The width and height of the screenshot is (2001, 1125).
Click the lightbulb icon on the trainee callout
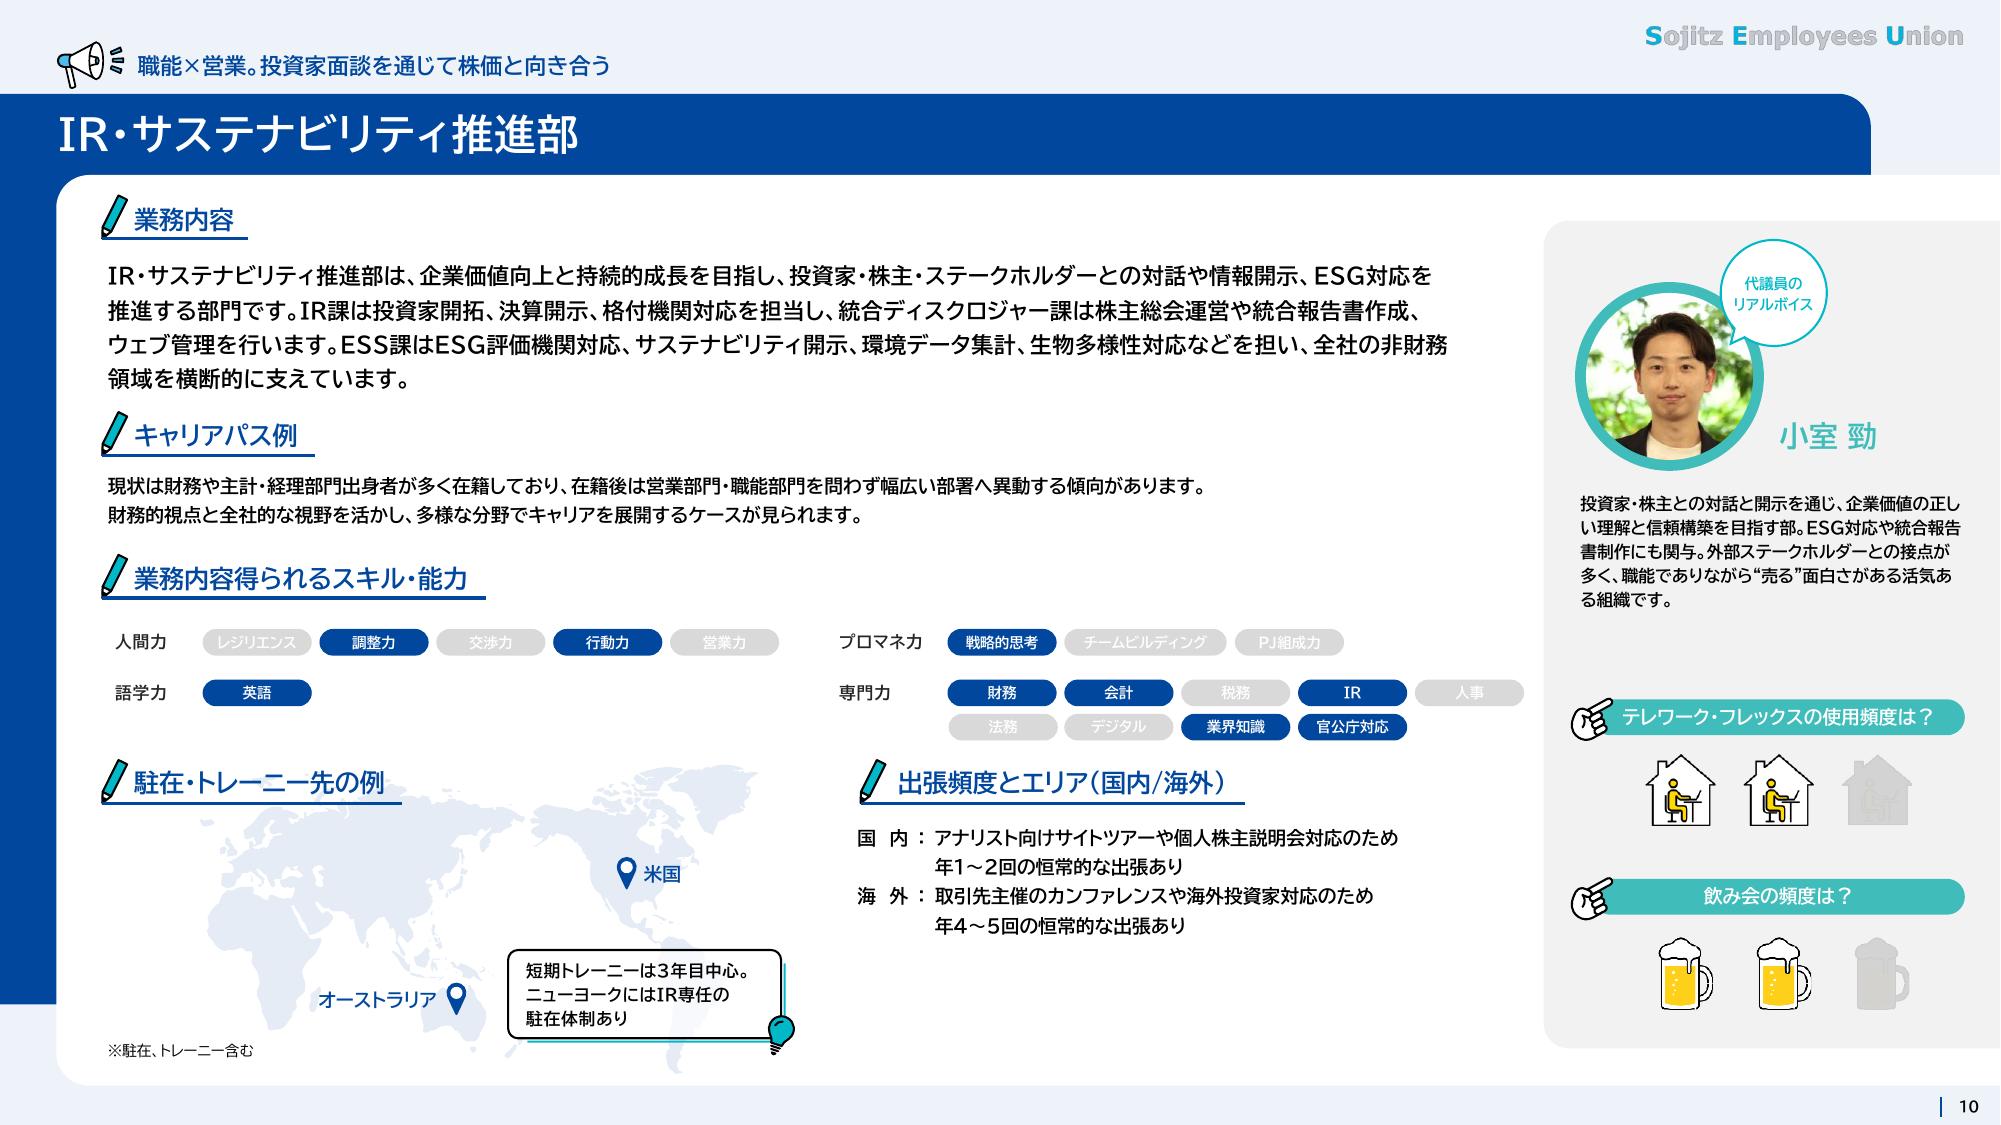pos(780,1033)
